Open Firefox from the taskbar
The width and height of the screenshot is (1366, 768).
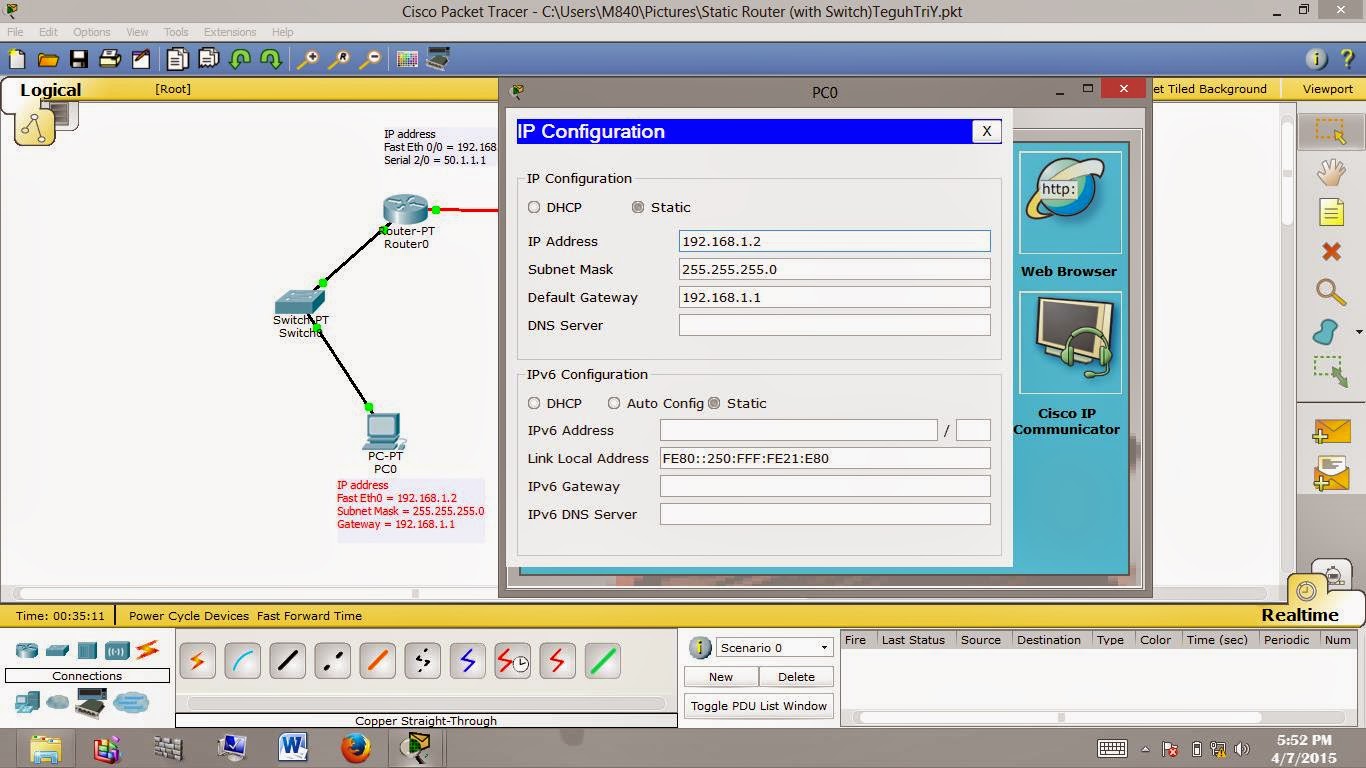pyautogui.click(x=355, y=747)
